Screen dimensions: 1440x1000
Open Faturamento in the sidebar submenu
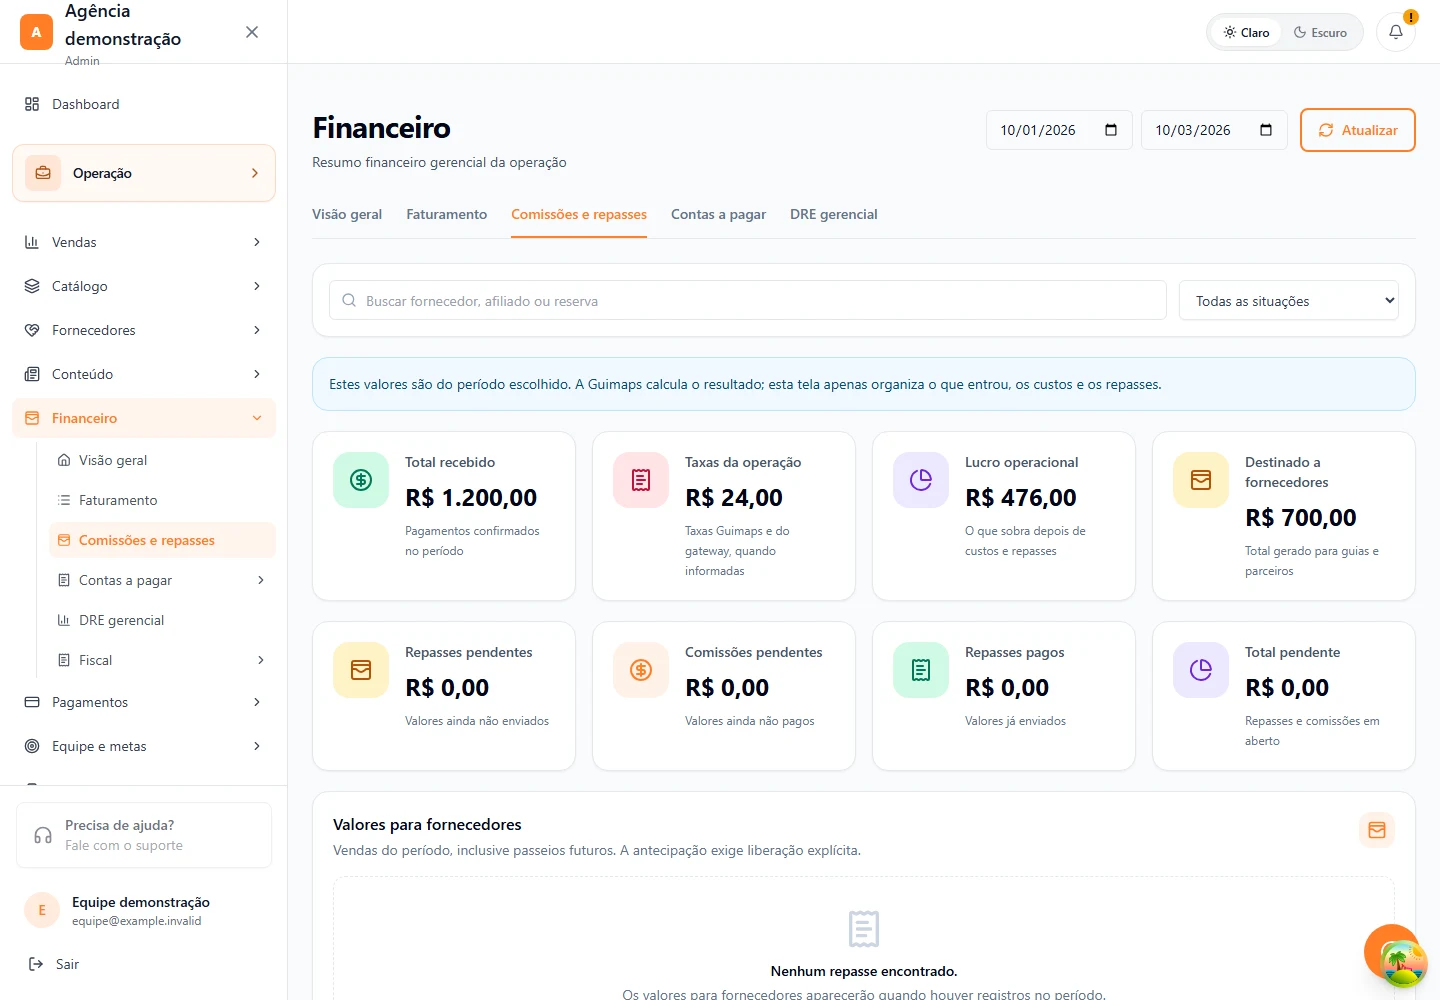[162, 500]
